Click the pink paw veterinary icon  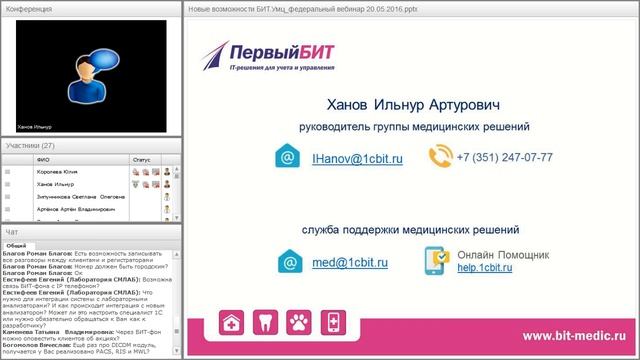[299, 322]
